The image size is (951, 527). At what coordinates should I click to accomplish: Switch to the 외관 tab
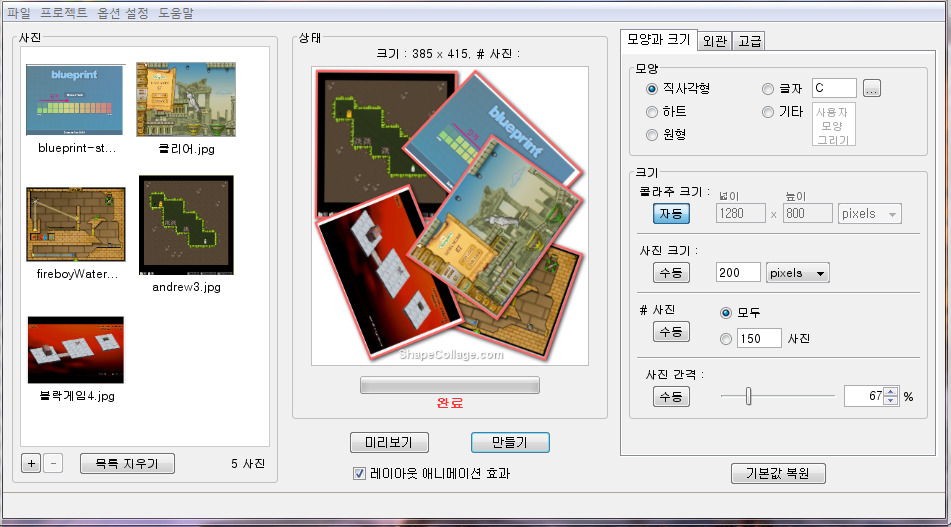[714, 41]
